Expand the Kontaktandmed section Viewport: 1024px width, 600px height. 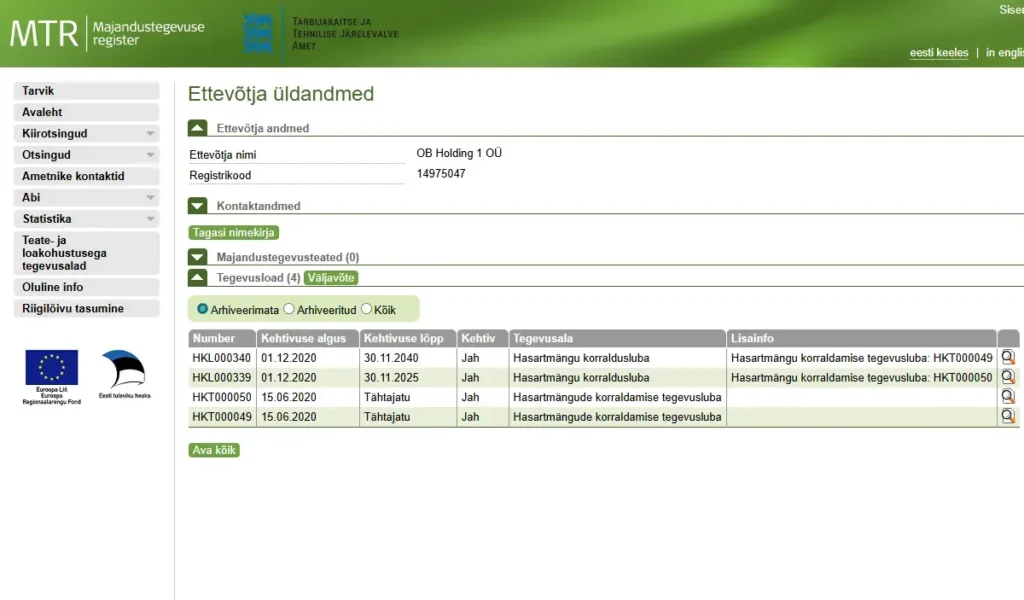tap(198, 206)
